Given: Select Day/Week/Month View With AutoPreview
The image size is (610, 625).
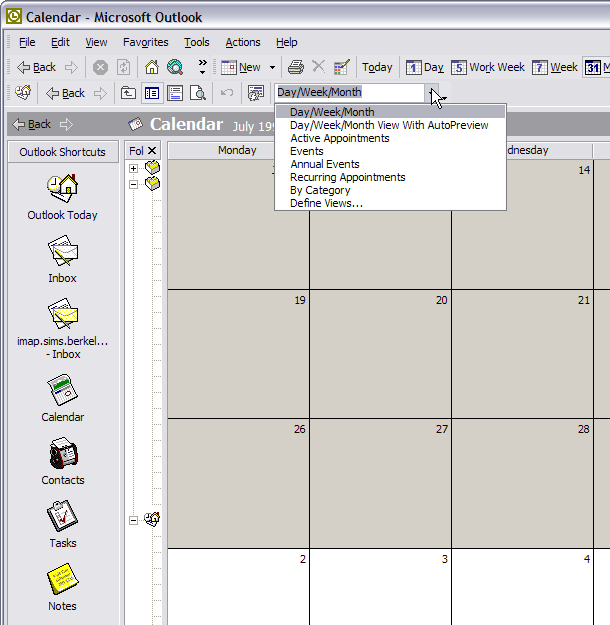Looking at the screenshot, I should 391,125.
